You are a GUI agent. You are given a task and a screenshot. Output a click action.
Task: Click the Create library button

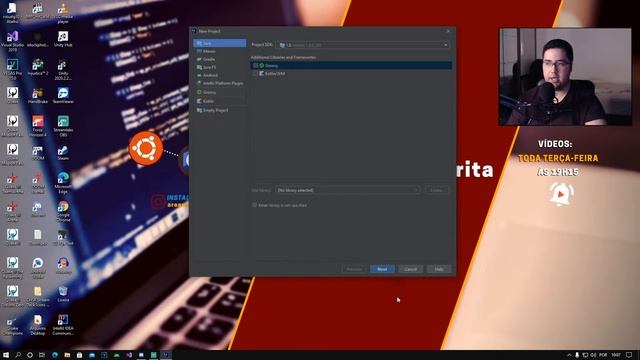(437, 190)
